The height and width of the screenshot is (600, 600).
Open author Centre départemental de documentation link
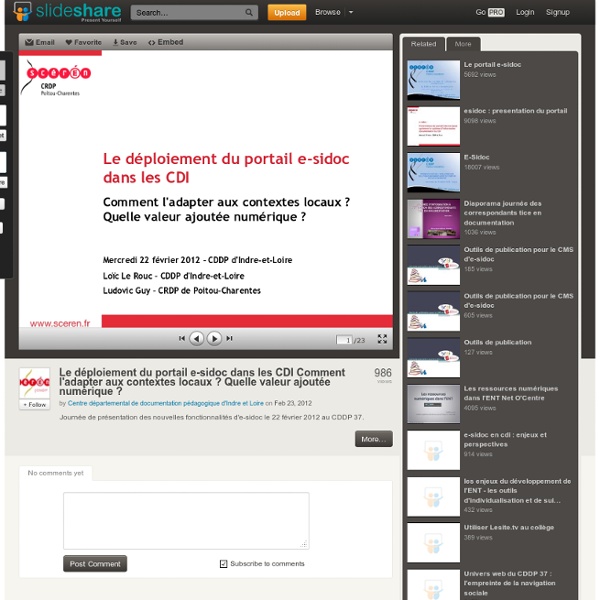tap(165, 403)
